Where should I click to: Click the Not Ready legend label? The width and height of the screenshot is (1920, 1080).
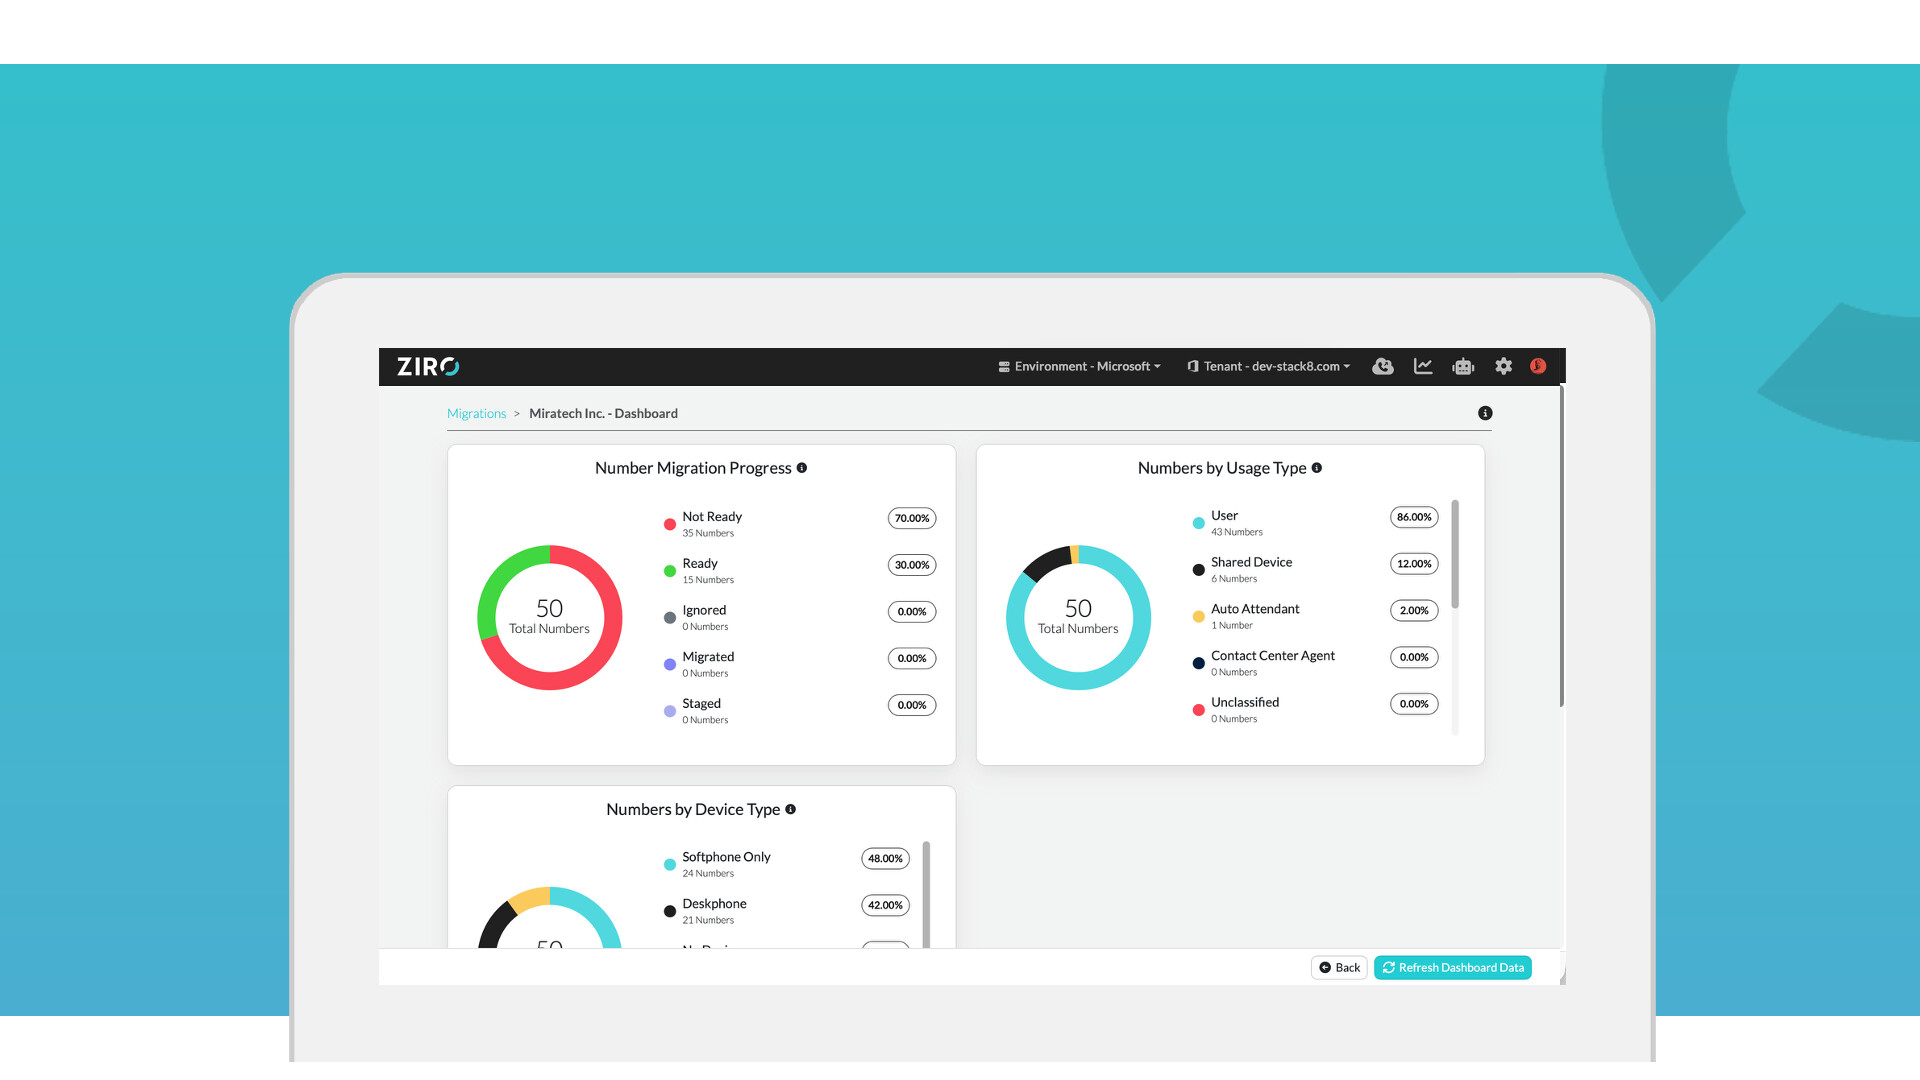click(x=712, y=517)
